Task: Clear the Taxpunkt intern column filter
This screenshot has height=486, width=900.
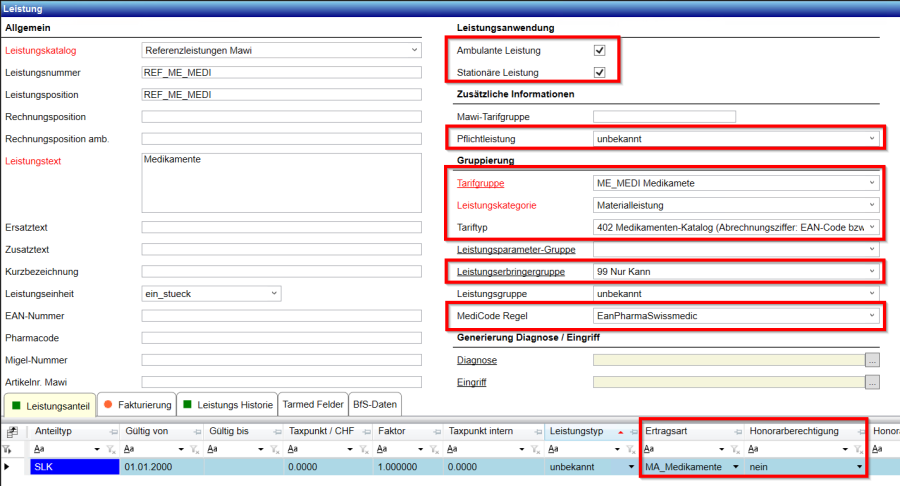Action: (x=536, y=449)
